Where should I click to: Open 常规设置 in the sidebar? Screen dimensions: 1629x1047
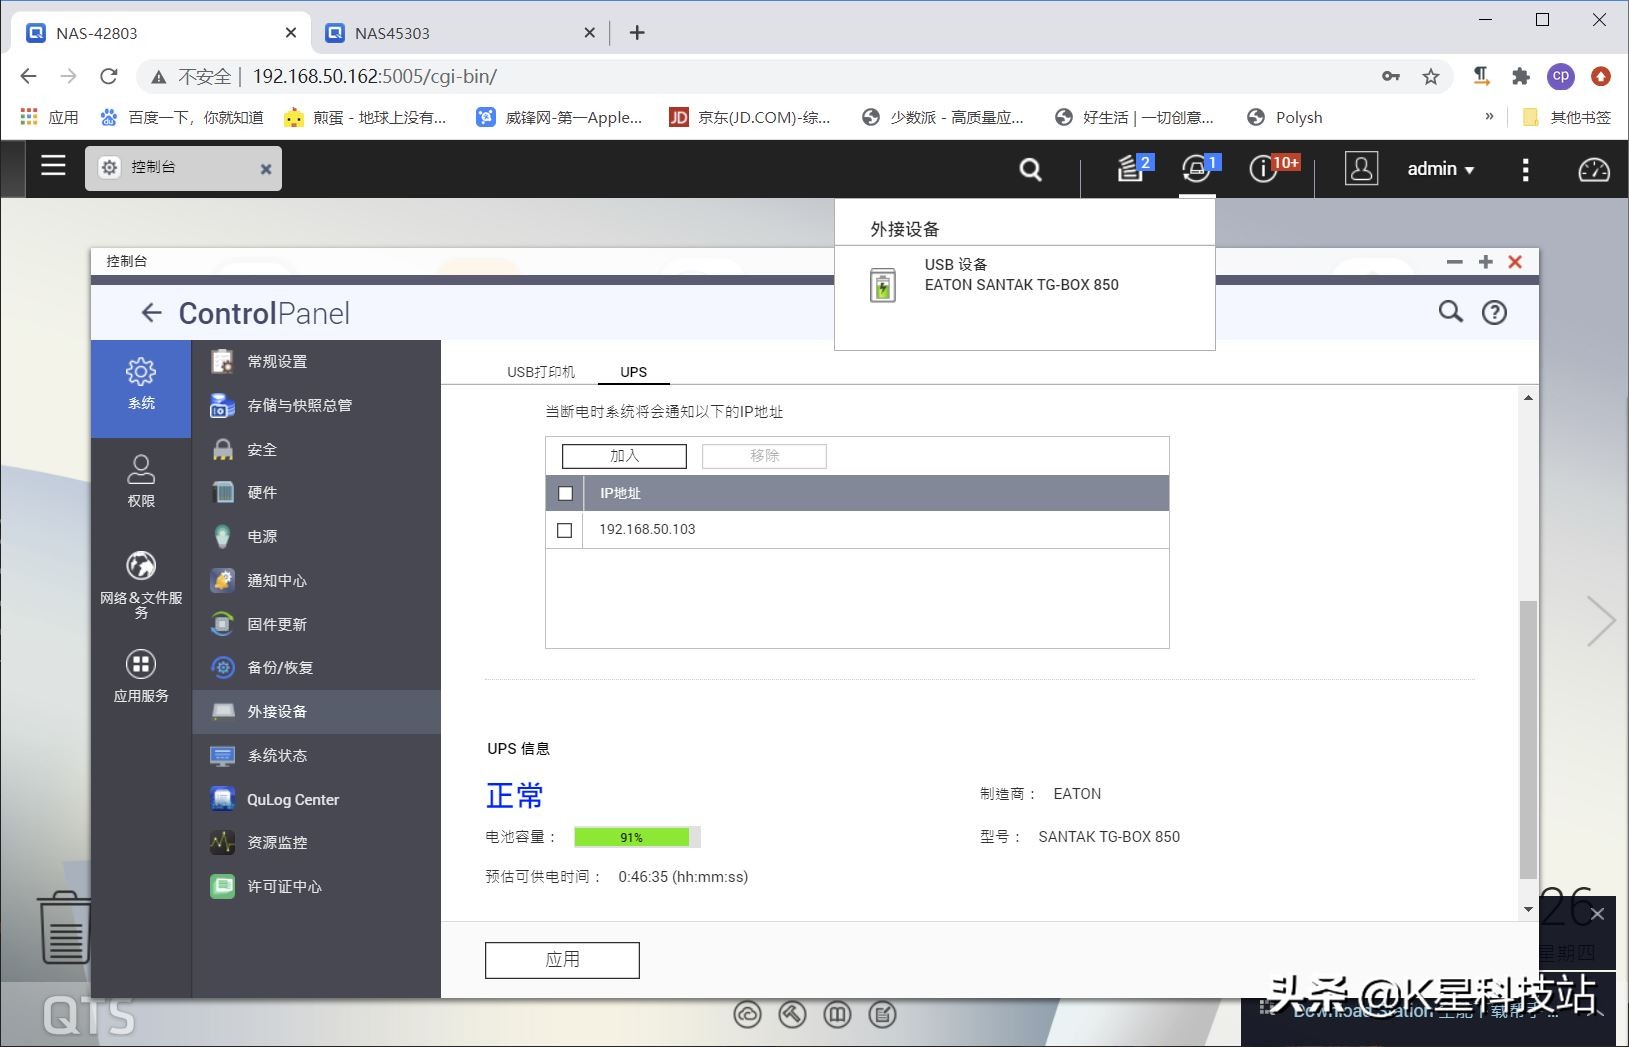tap(316, 361)
